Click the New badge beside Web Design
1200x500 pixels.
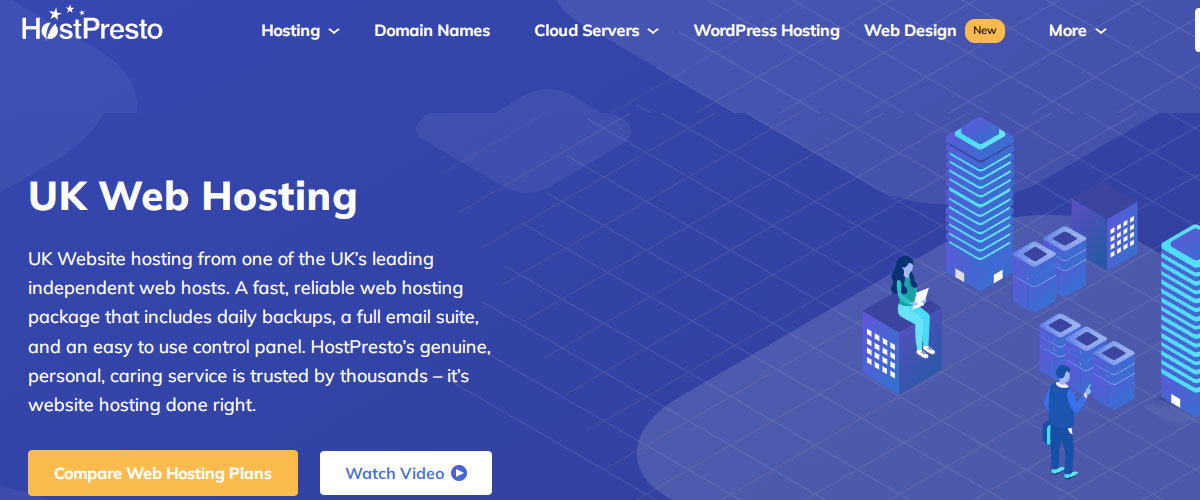(x=985, y=30)
